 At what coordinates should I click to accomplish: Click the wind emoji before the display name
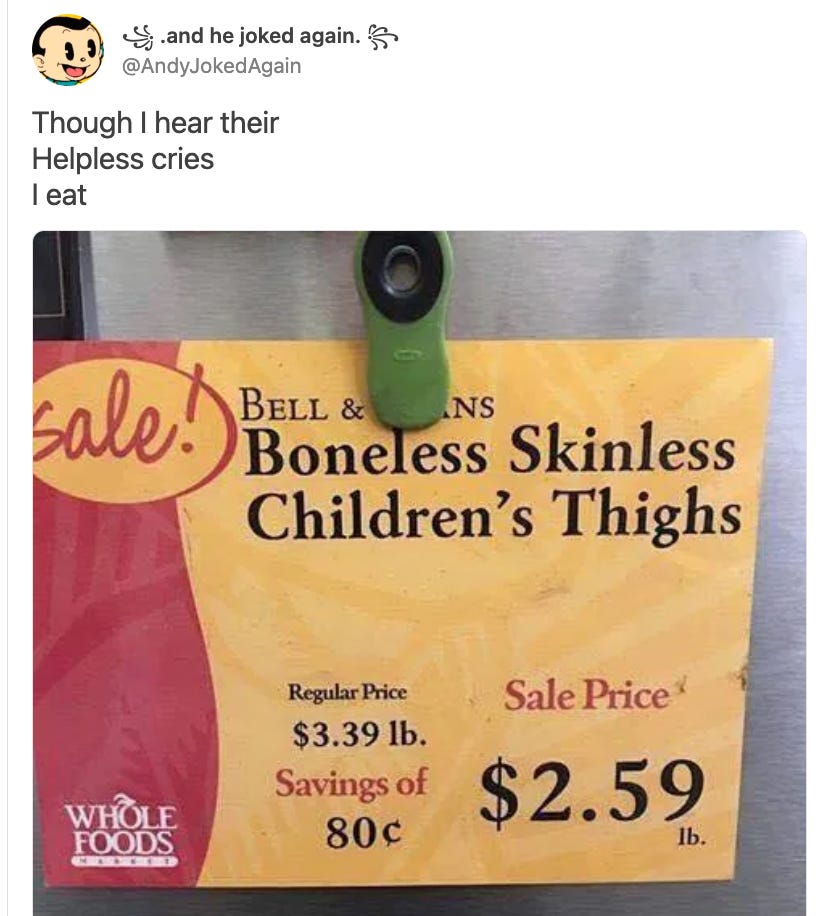[x=138, y=37]
